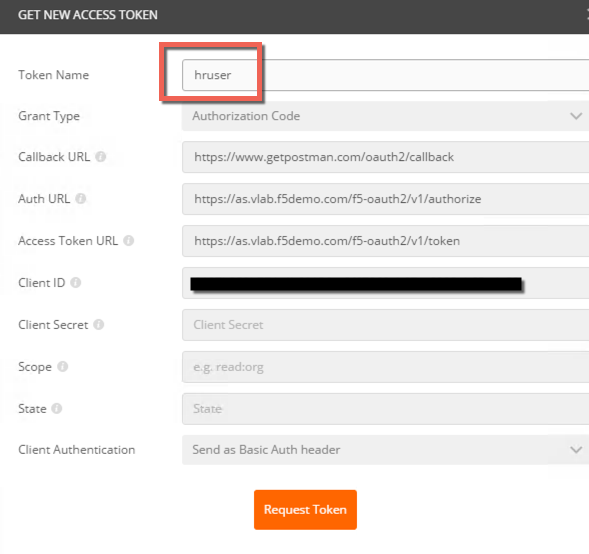This screenshot has width=589, height=554.
Task: Open the Grant Type dropdown
Action: click(385, 116)
